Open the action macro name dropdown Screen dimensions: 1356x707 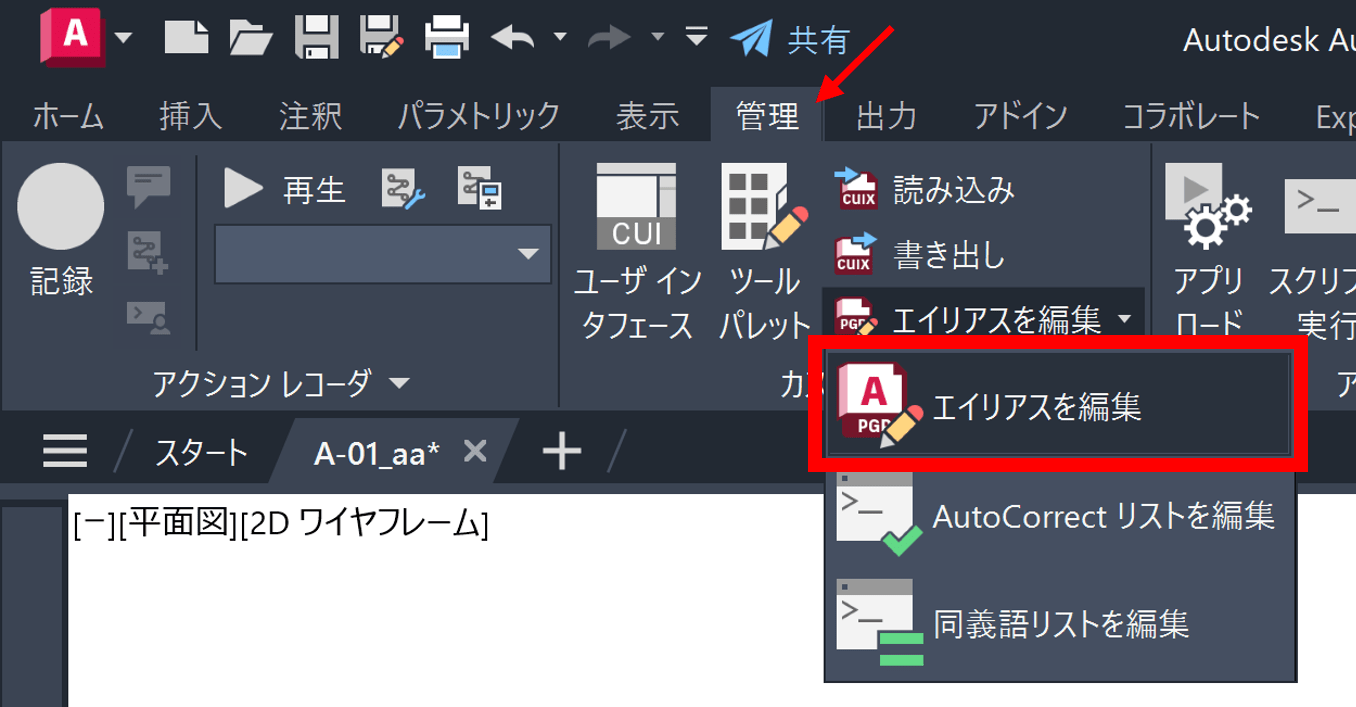pyautogui.click(x=382, y=254)
